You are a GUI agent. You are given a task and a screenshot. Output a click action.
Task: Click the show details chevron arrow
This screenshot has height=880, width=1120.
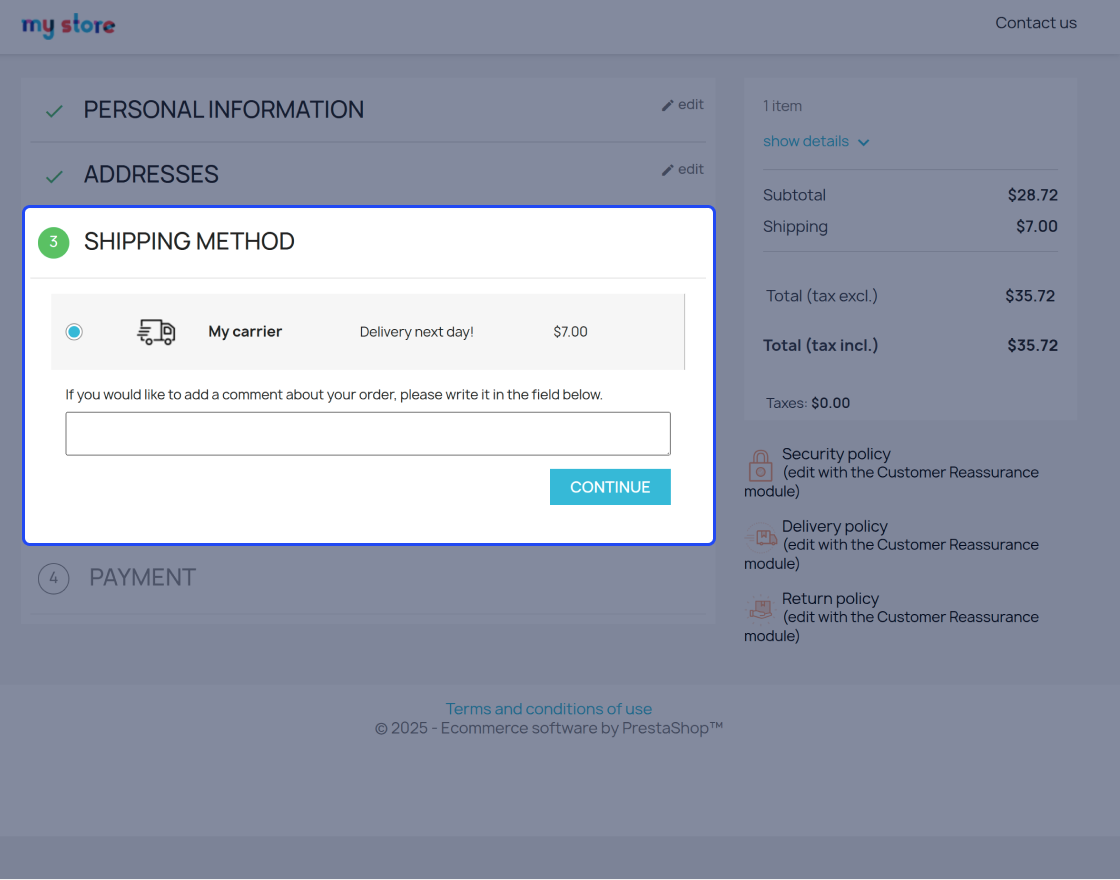(864, 142)
